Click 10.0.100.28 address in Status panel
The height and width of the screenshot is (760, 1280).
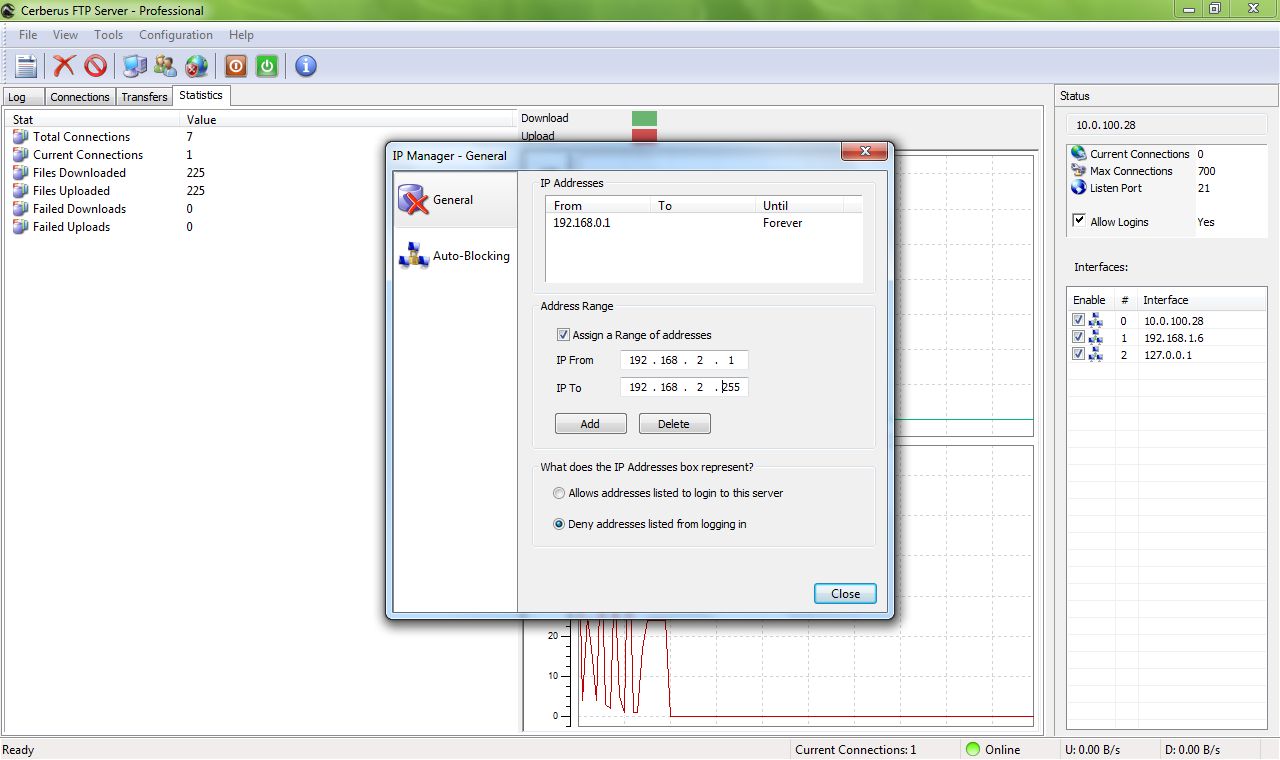click(1105, 125)
